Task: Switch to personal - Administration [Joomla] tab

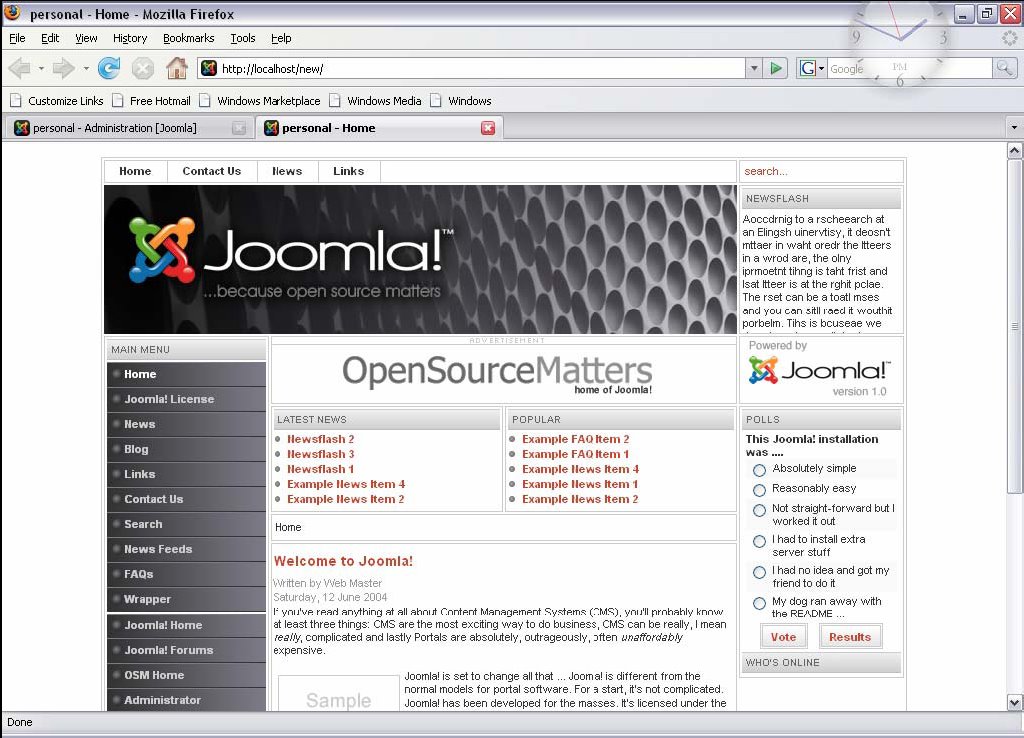Action: (x=129, y=128)
